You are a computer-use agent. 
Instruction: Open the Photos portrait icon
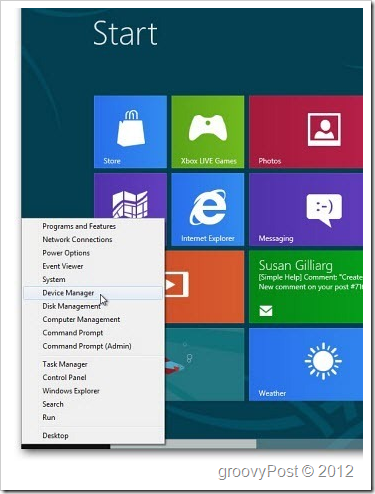[324, 130]
